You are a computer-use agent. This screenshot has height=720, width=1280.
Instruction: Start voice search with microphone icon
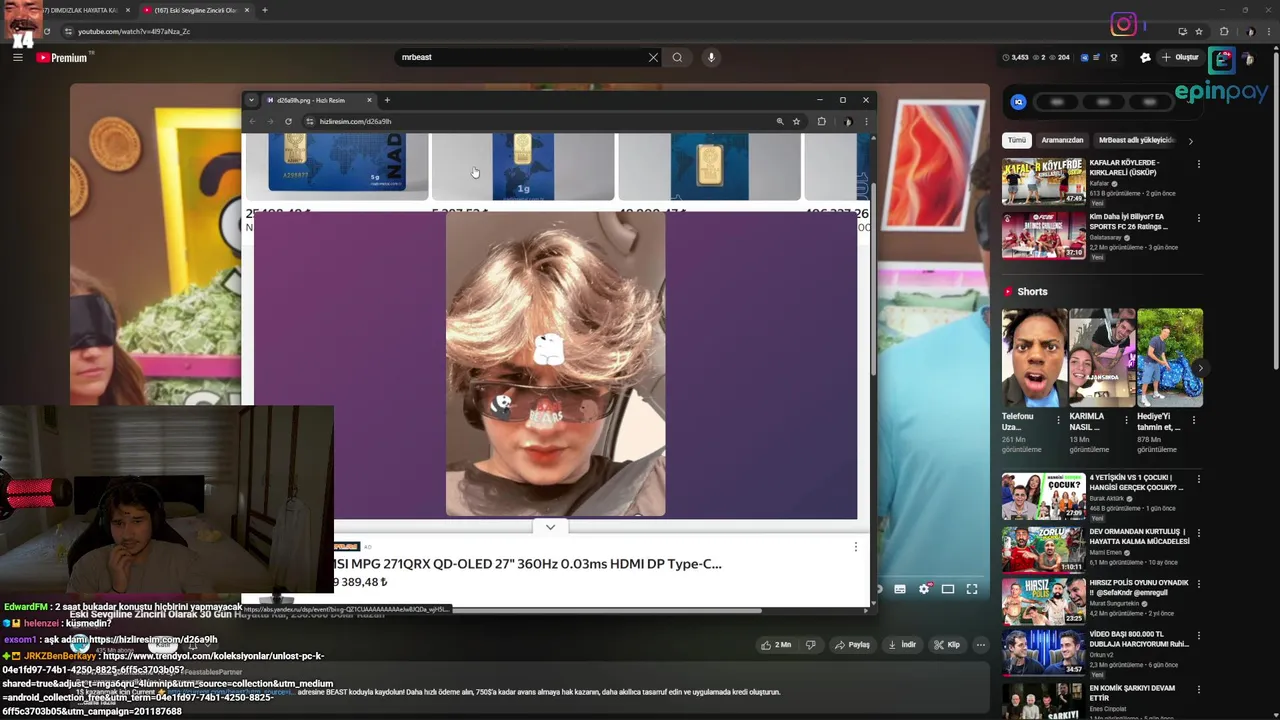pyautogui.click(x=711, y=57)
